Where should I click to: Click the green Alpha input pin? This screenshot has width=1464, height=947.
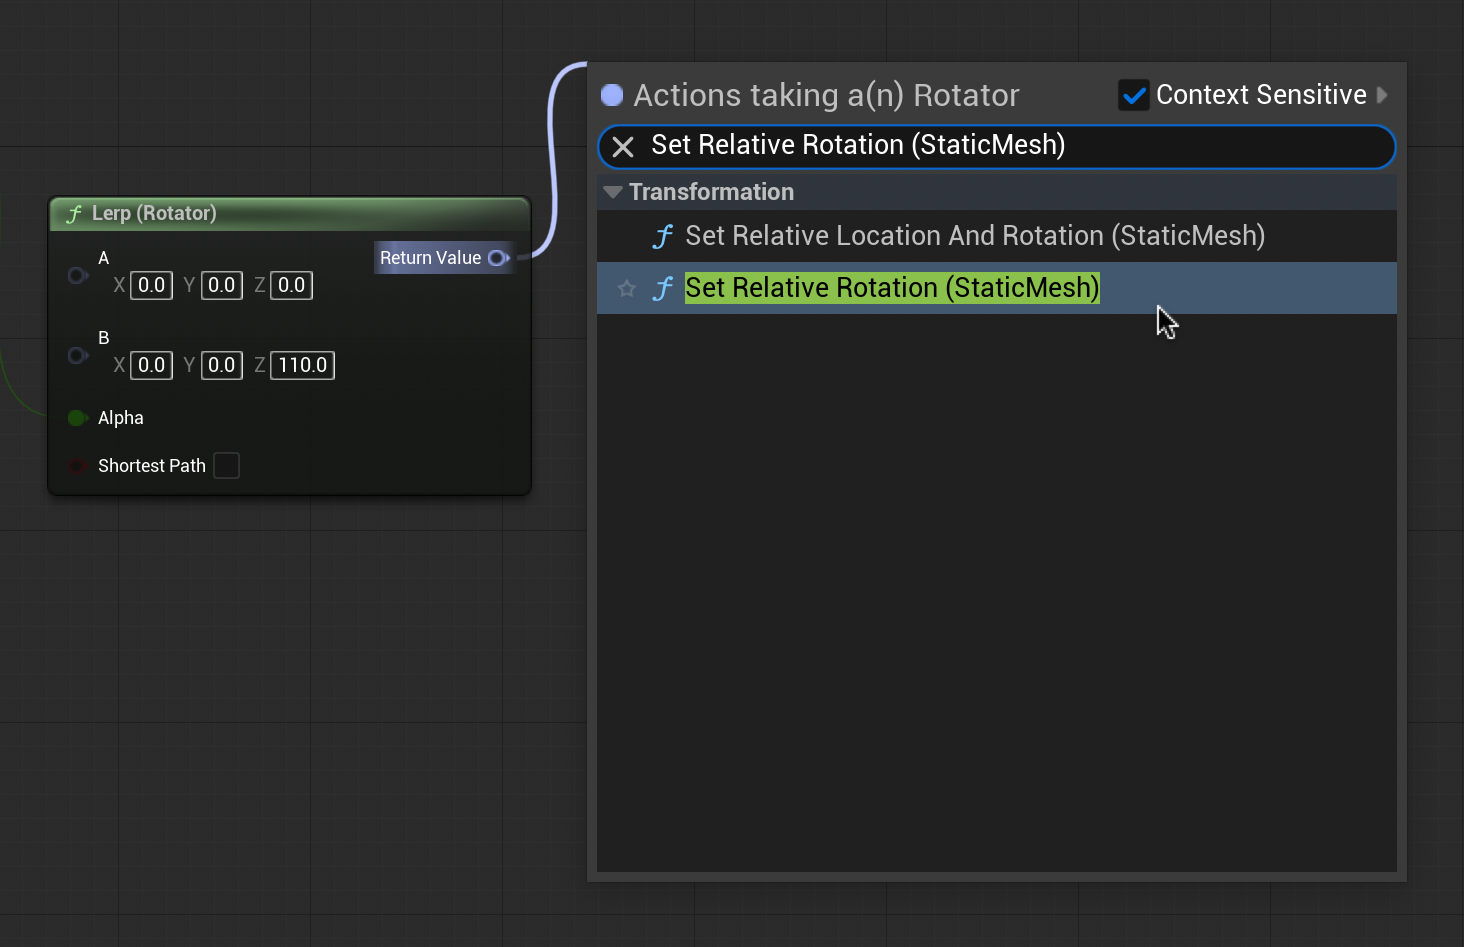[77, 418]
